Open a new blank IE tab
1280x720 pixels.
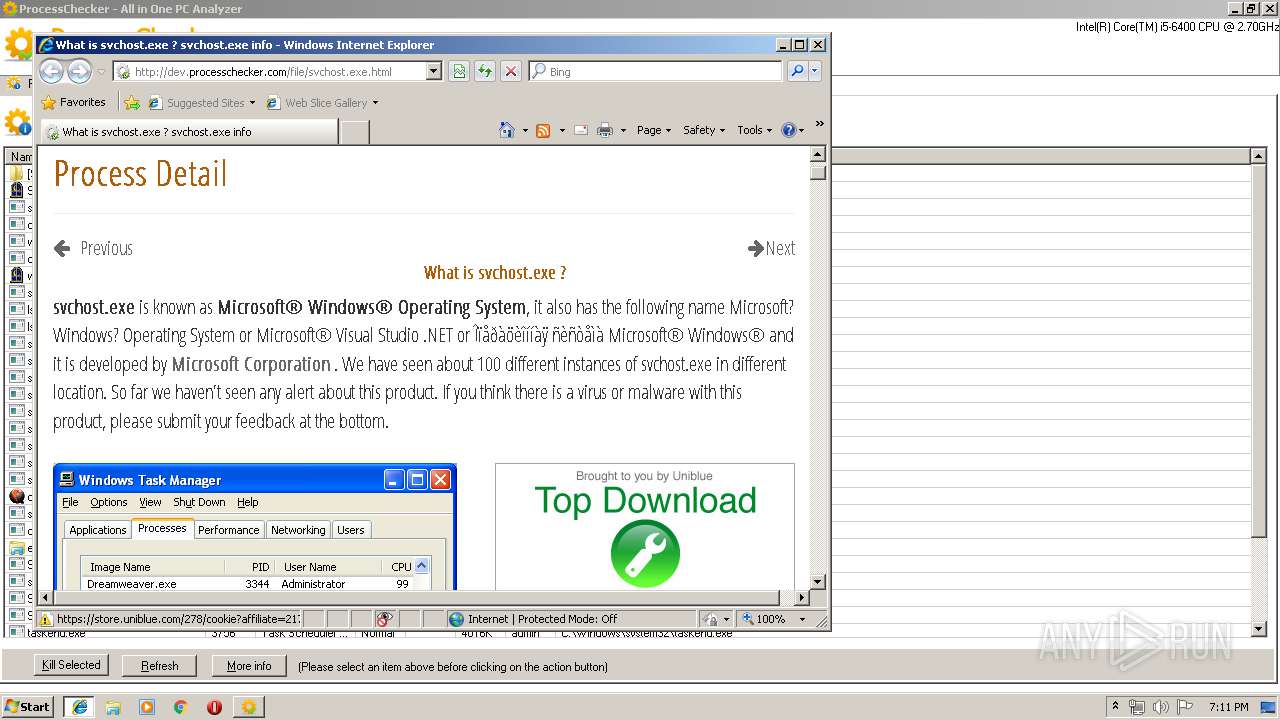pos(354,131)
